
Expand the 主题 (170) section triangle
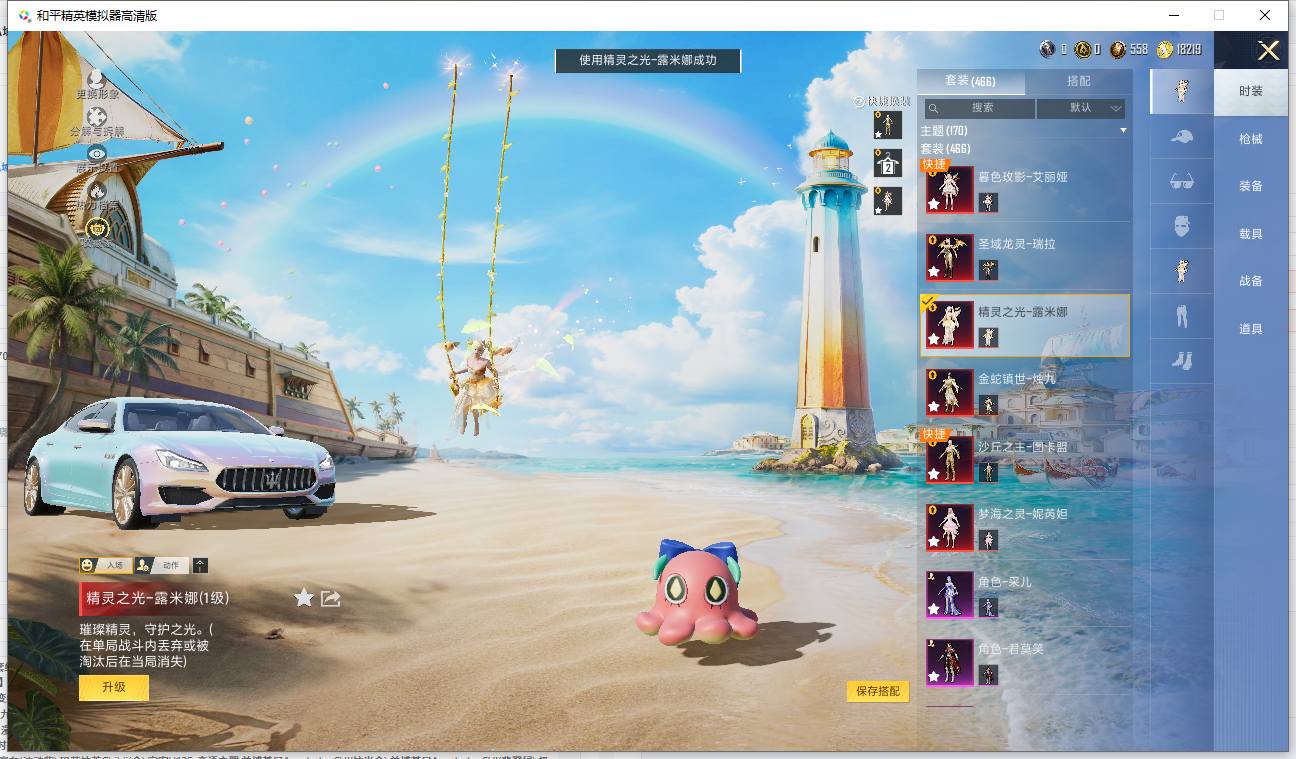(1123, 131)
